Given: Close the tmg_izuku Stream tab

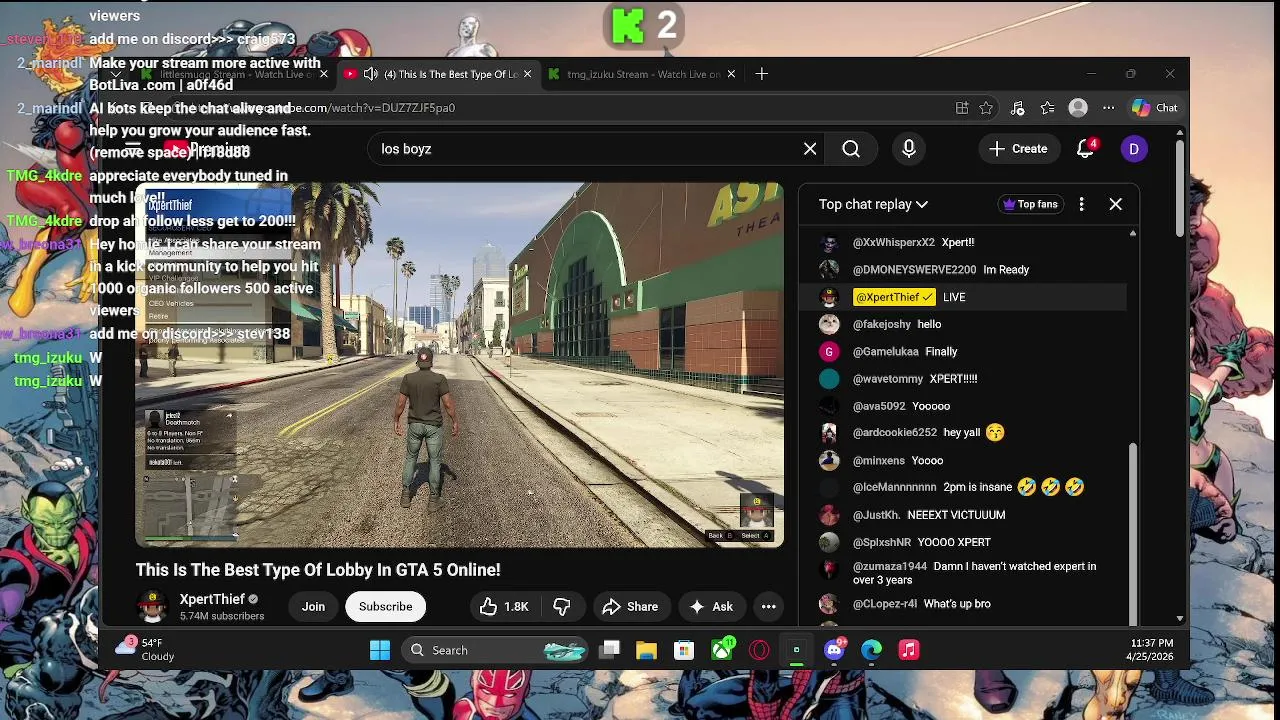Looking at the screenshot, I should (x=731, y=74).
